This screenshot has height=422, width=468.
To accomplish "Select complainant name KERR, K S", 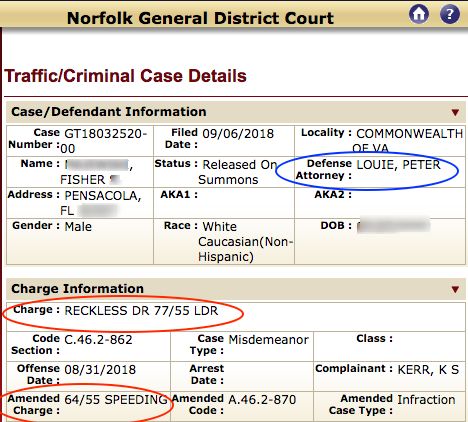I will click(x=428, y=370).
